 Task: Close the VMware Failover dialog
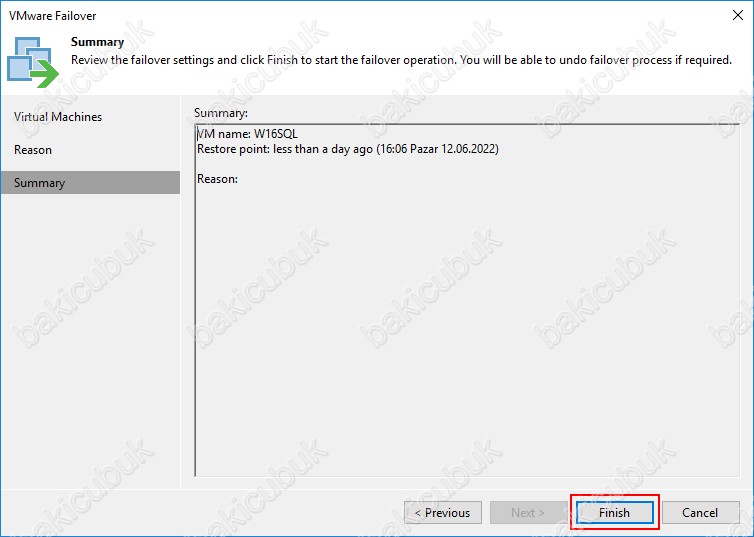click(x=738, y=15)
